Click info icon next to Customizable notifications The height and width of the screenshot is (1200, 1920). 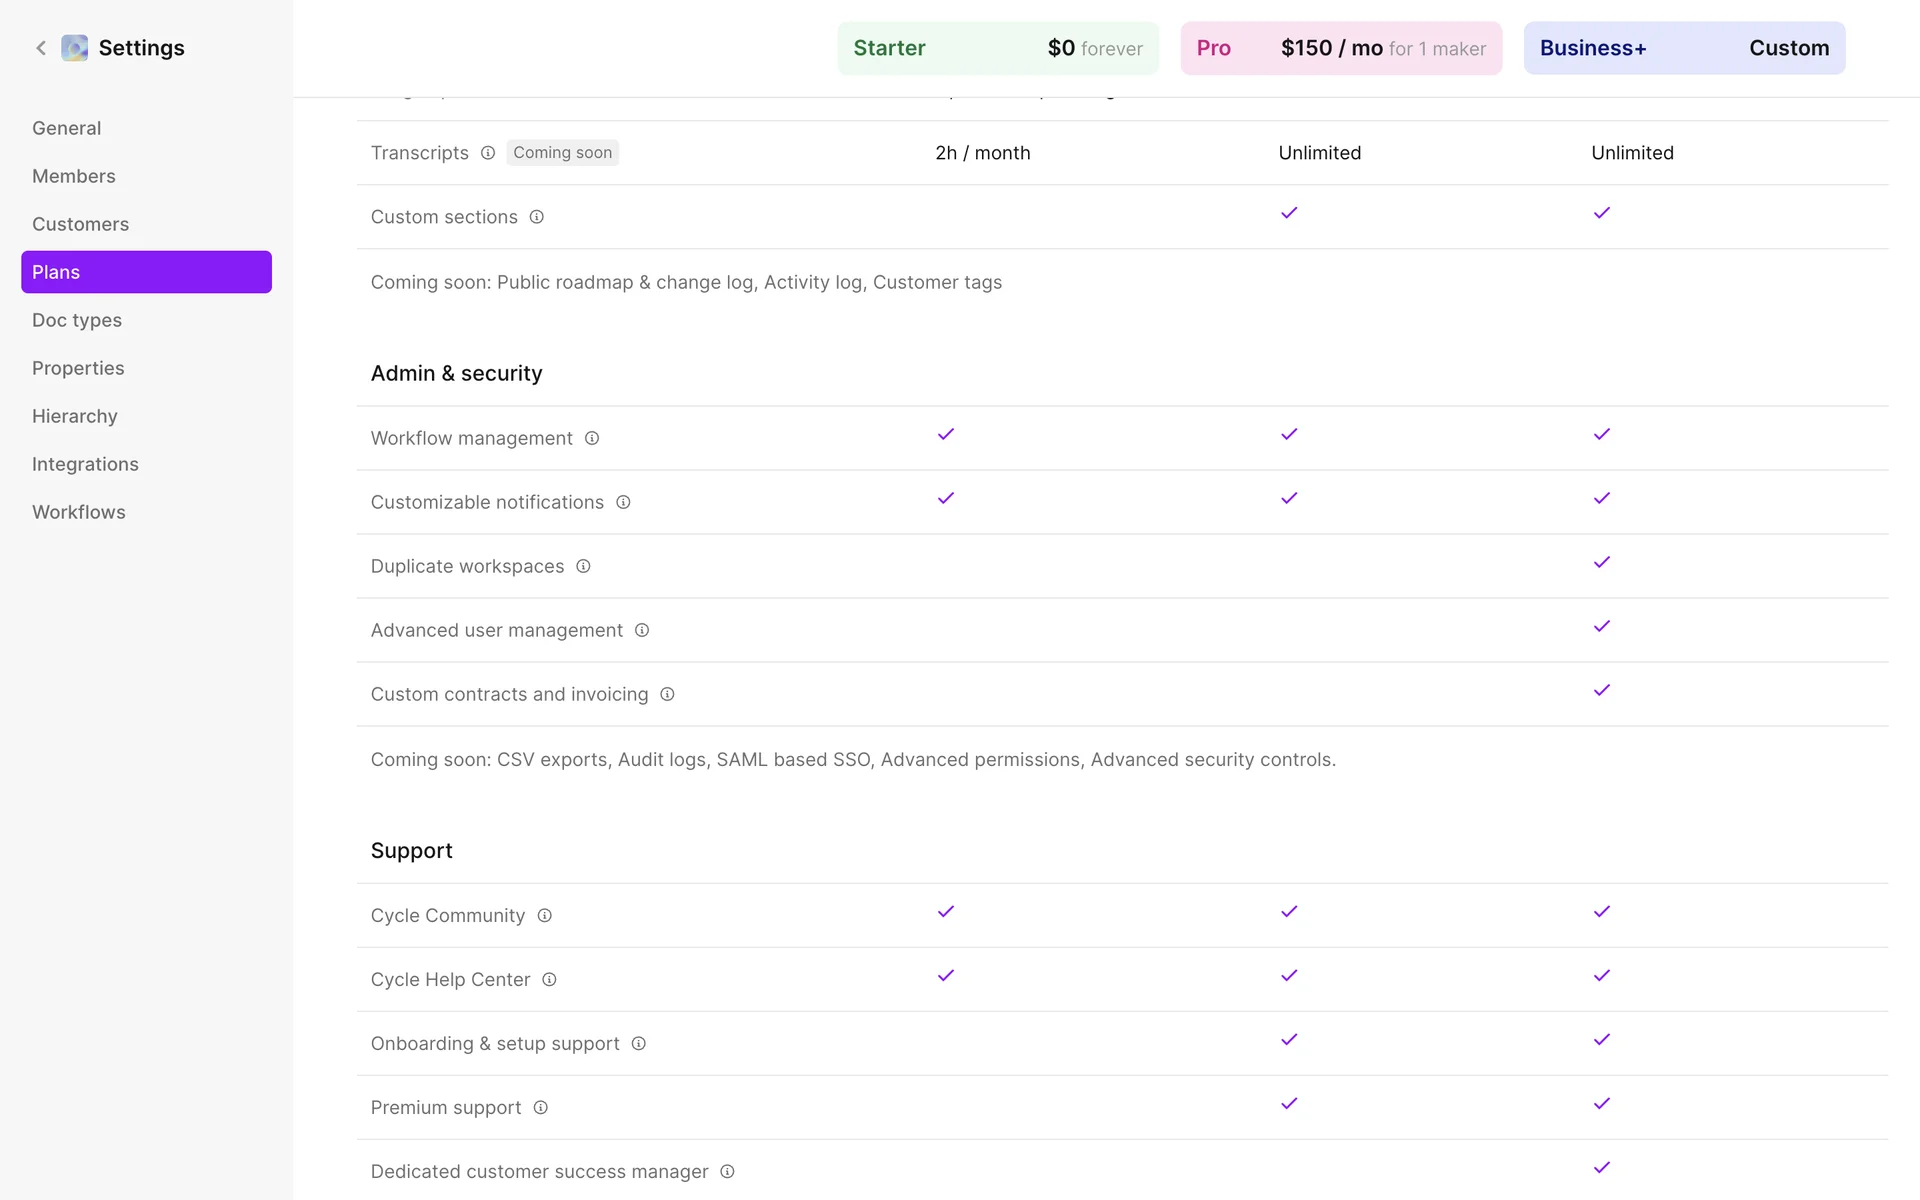tap(623, 502)
